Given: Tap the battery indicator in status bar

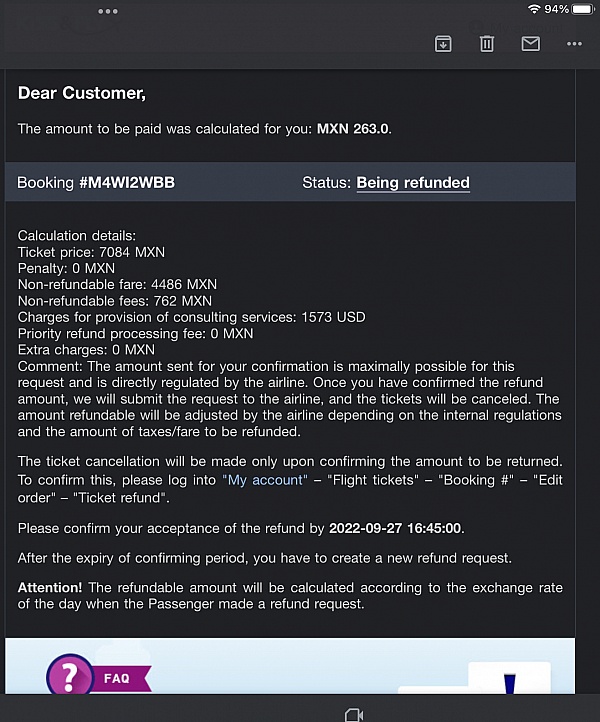Looking at the screenshot, I should [583, 9].
